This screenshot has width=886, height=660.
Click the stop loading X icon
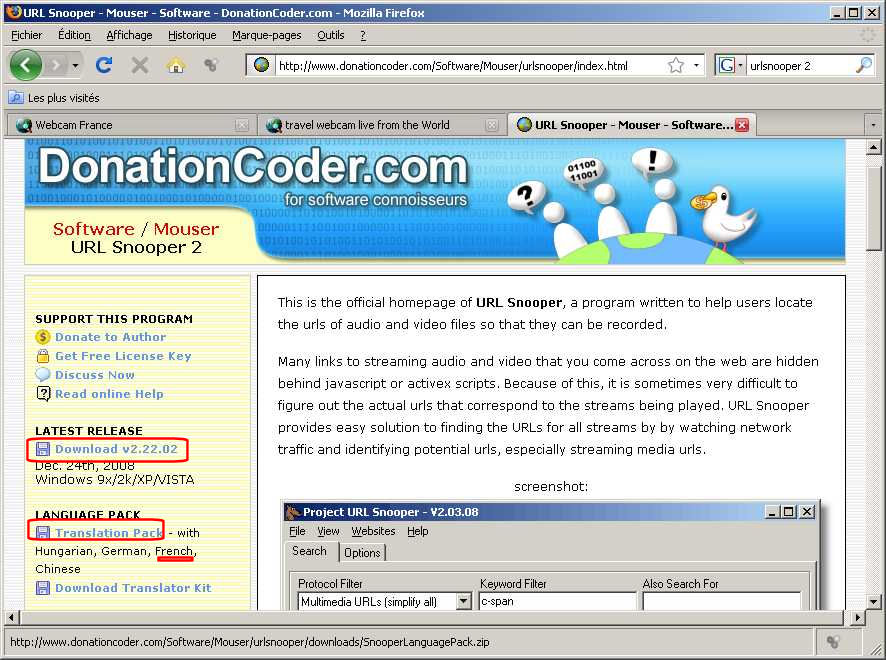140,66
